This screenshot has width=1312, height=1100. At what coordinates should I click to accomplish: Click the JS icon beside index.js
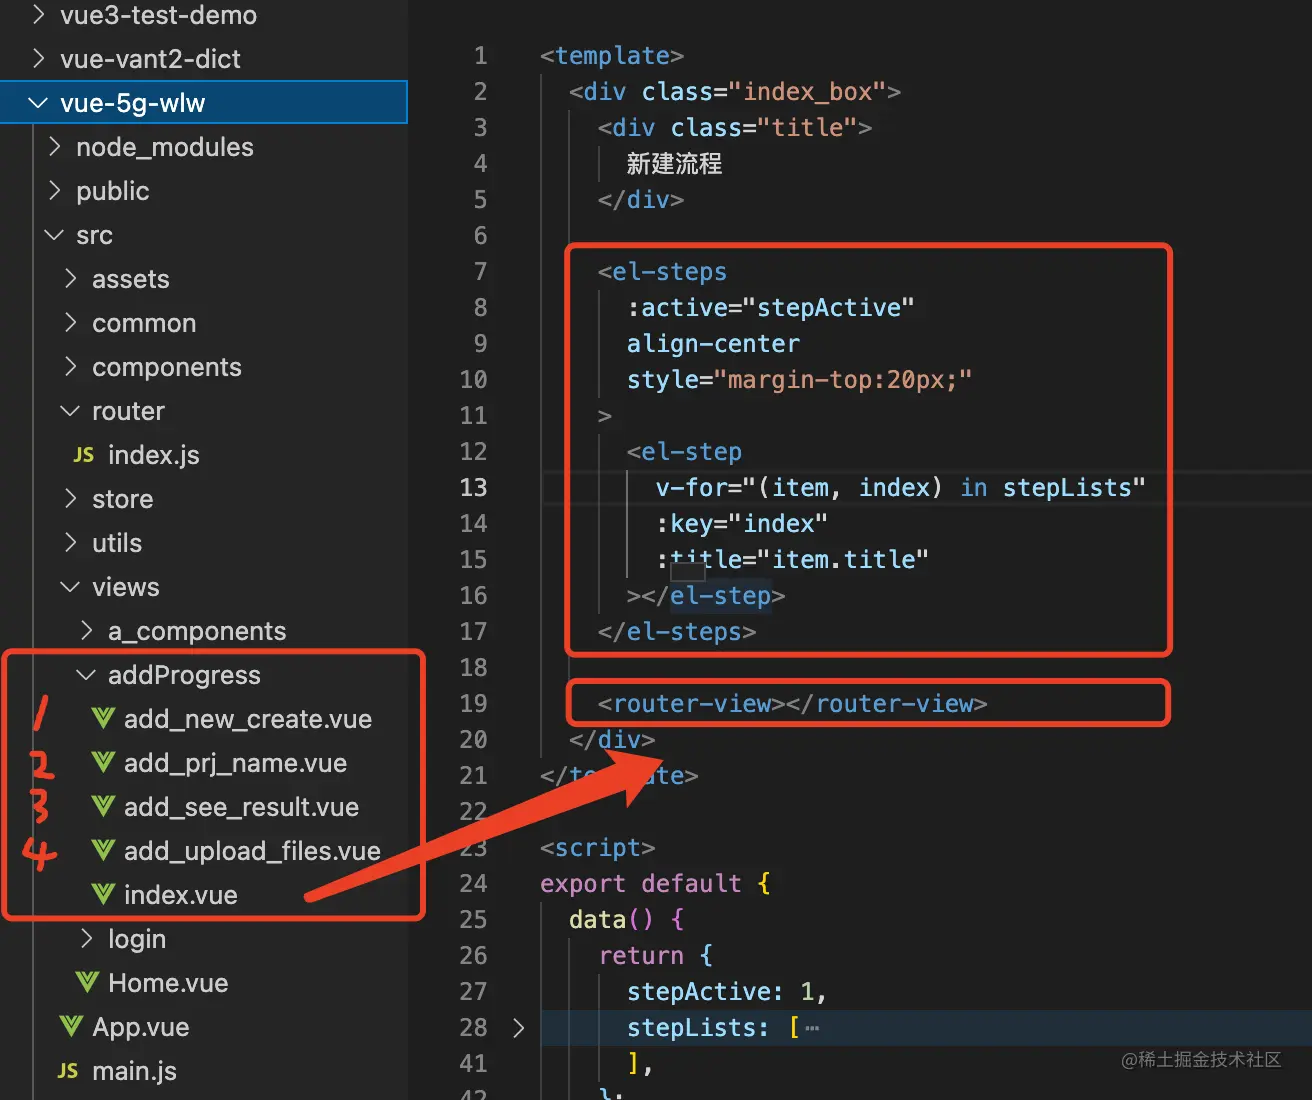[84, 455]
